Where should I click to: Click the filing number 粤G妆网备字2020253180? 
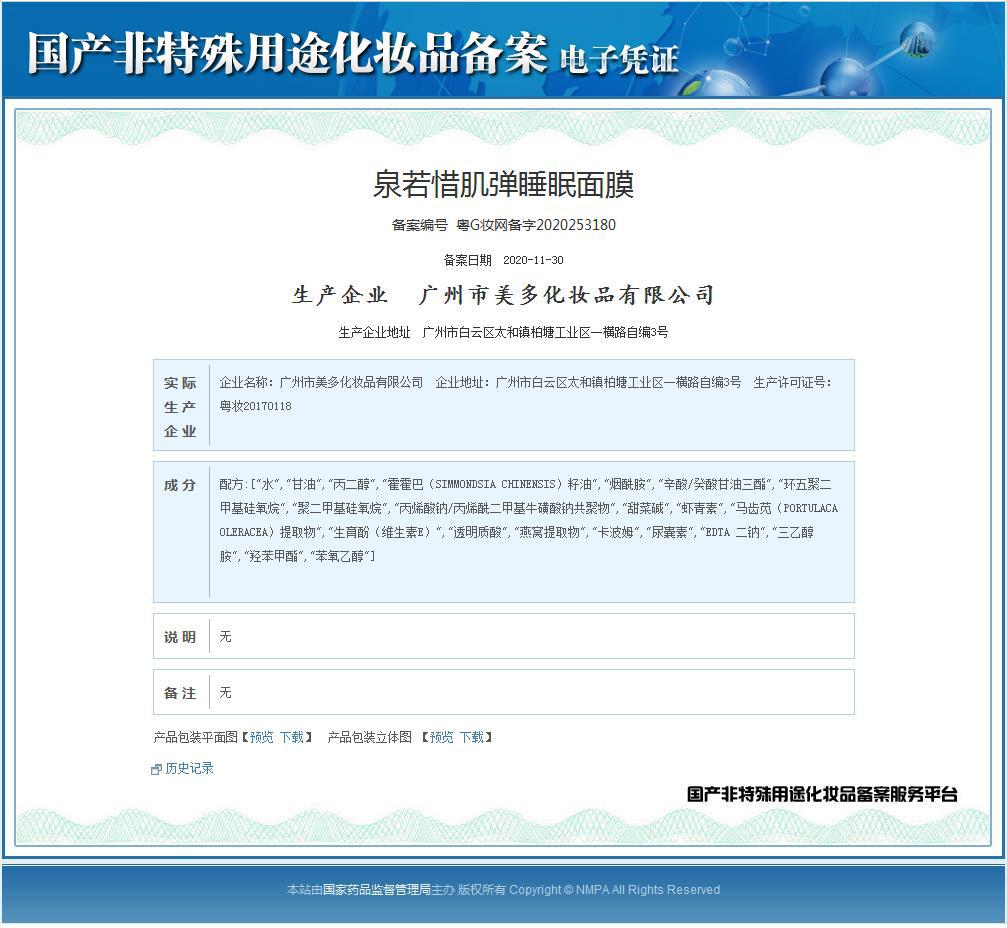536,225
